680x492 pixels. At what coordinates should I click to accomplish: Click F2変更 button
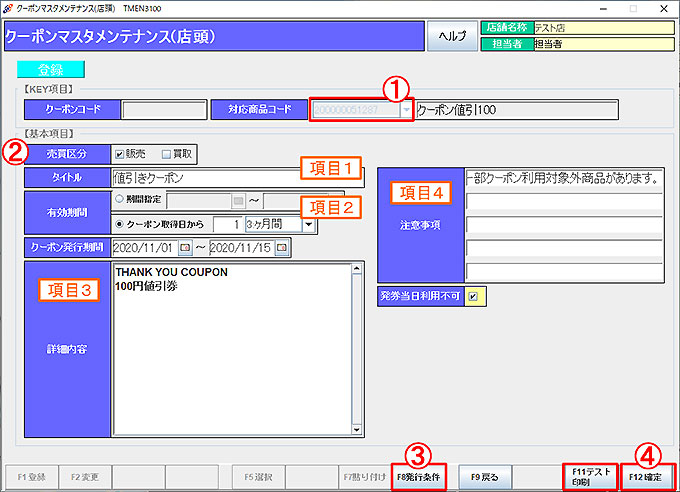coord(85,477)
